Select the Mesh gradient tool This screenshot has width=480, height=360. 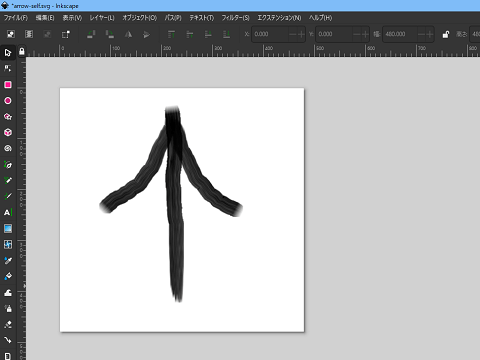[x=8, y=244]
